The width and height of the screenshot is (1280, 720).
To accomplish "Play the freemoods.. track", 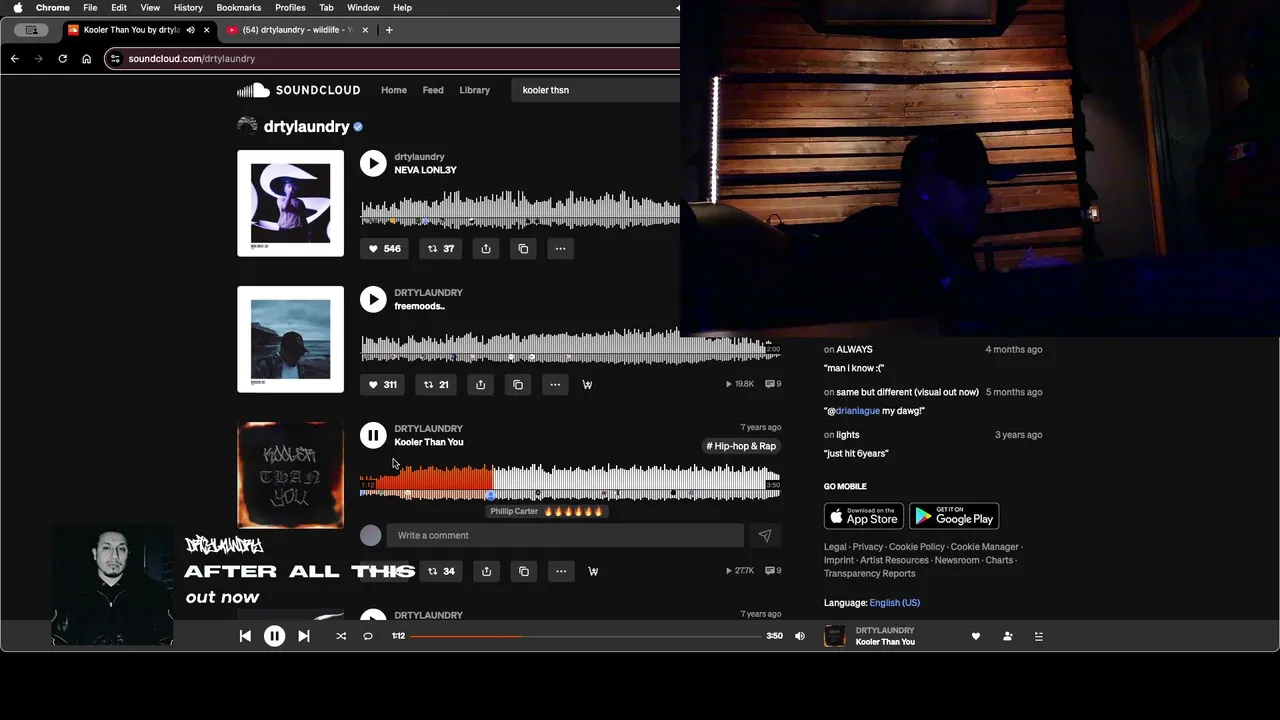I will [373, 299].
